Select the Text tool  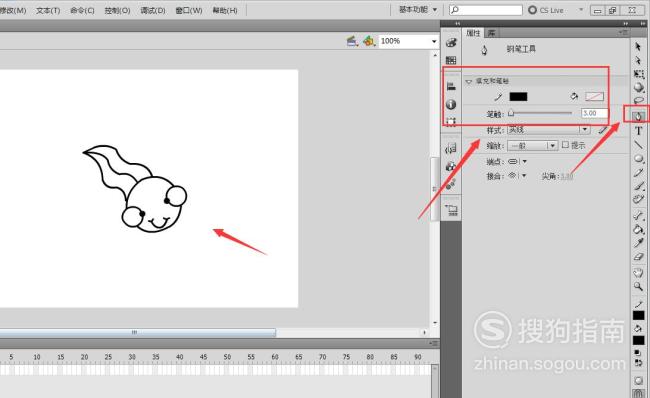pos(638,131)
